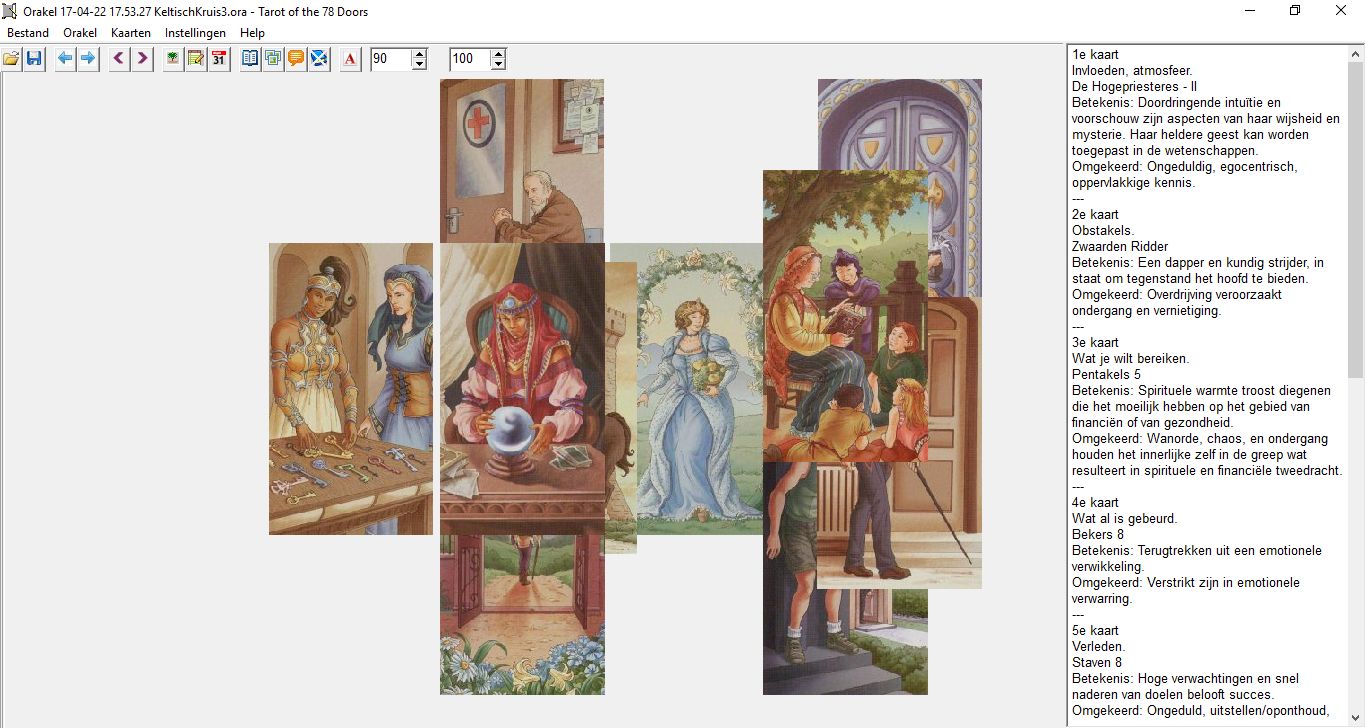1366x728 pixels.
Task: Select the card with two women and keys
Action: (x=351, y=389)
